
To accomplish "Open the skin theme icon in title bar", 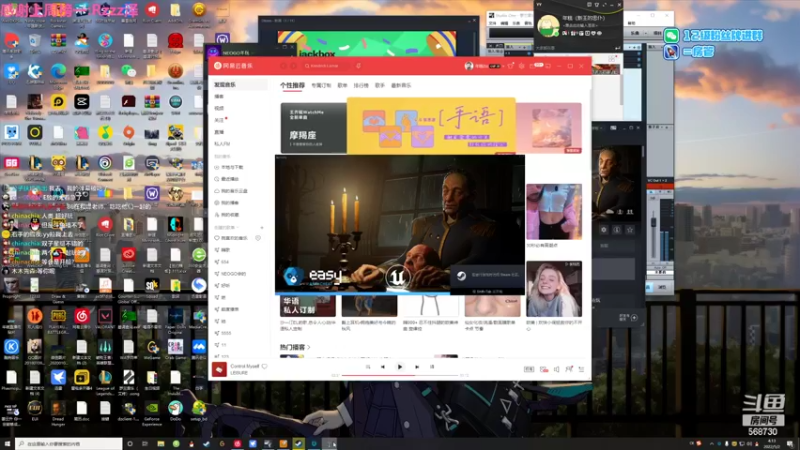I will 510,66.
